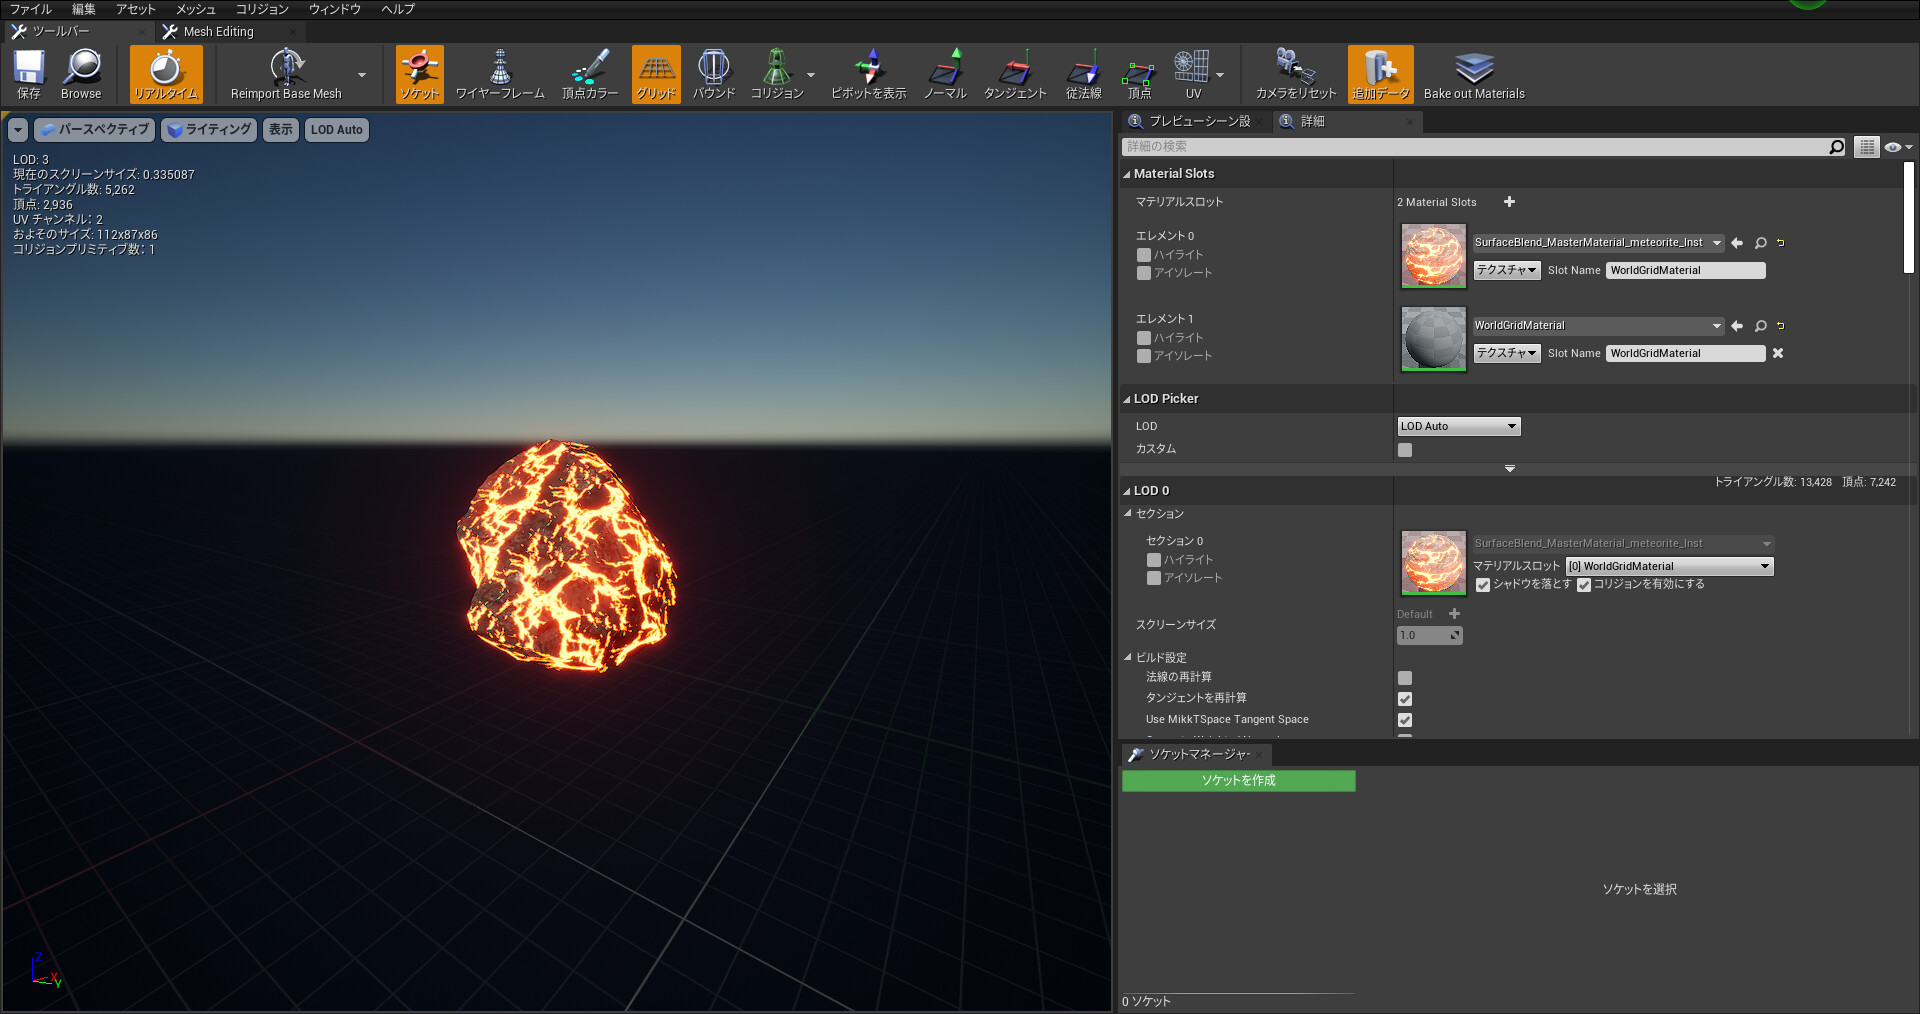Uncheck the recompute tangents (タンジェントを再計算) checkbox

[x=1405, y=699]
